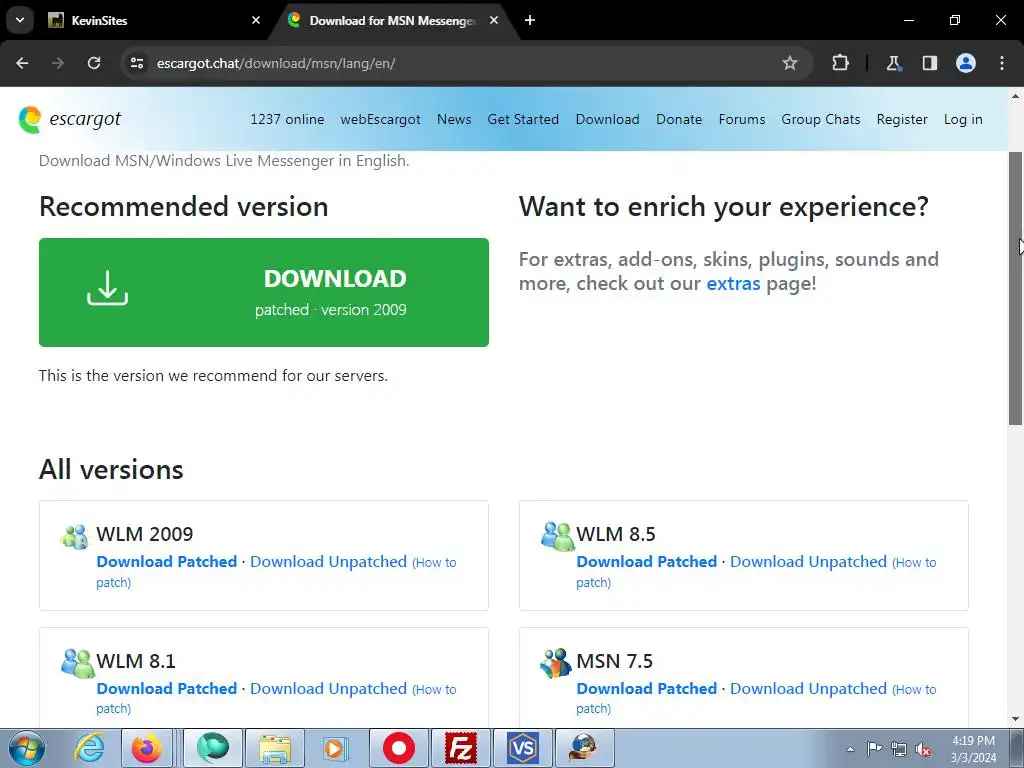
Task: Open the News nav item
Action: click(x=454, y=120)
